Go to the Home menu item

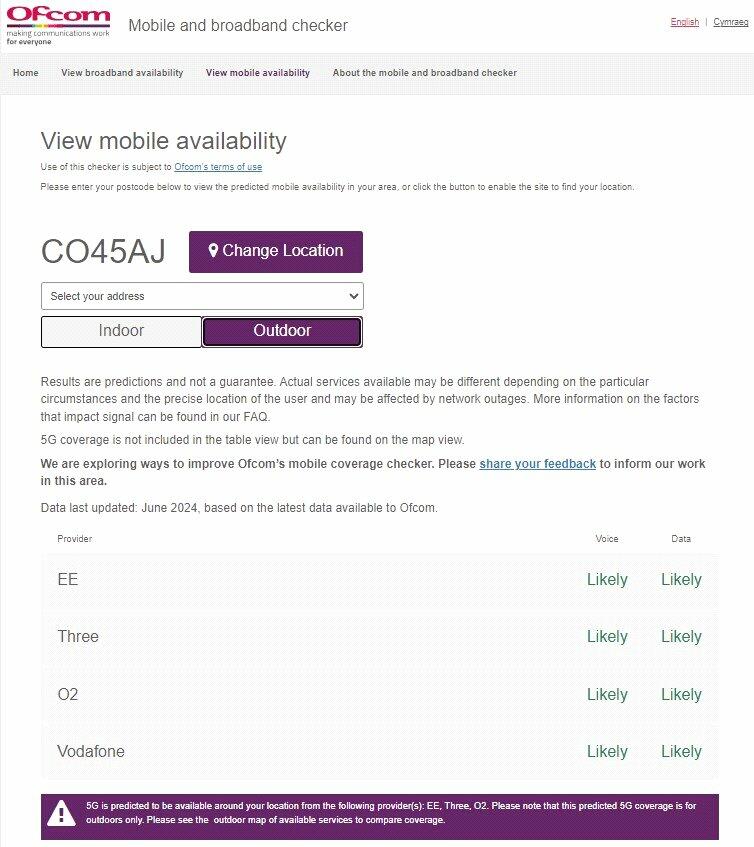point(26,73)
